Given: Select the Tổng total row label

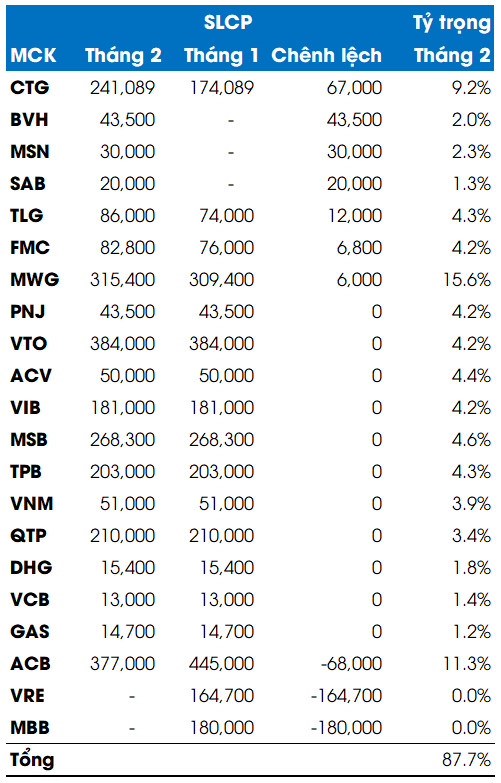Looking at the screenshot, I should (32, 760).
